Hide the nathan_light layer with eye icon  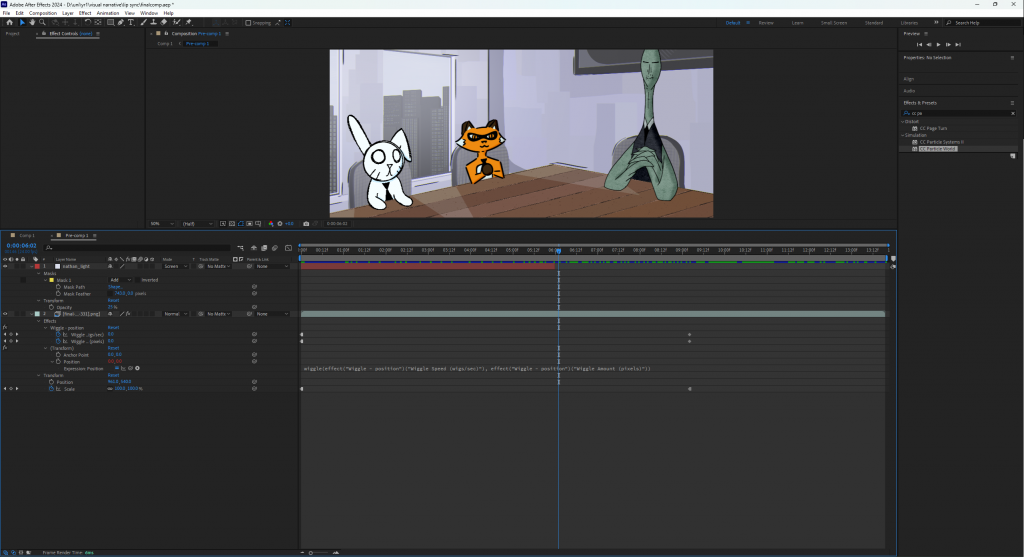click(5, 266)
